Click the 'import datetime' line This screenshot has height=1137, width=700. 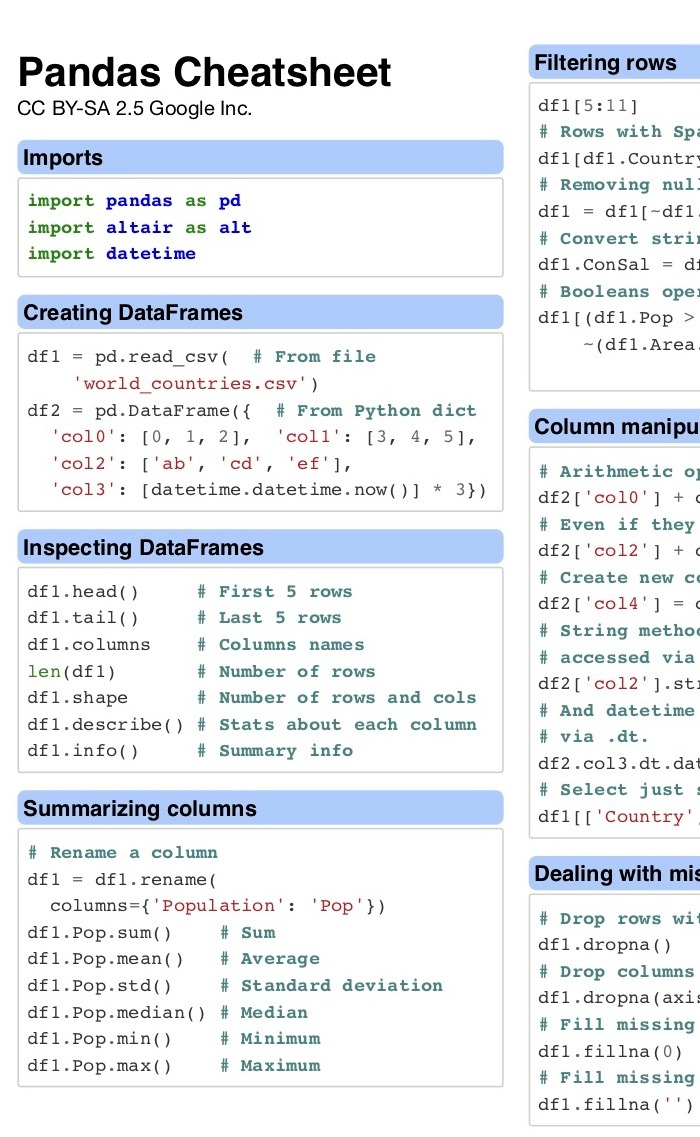112,254
